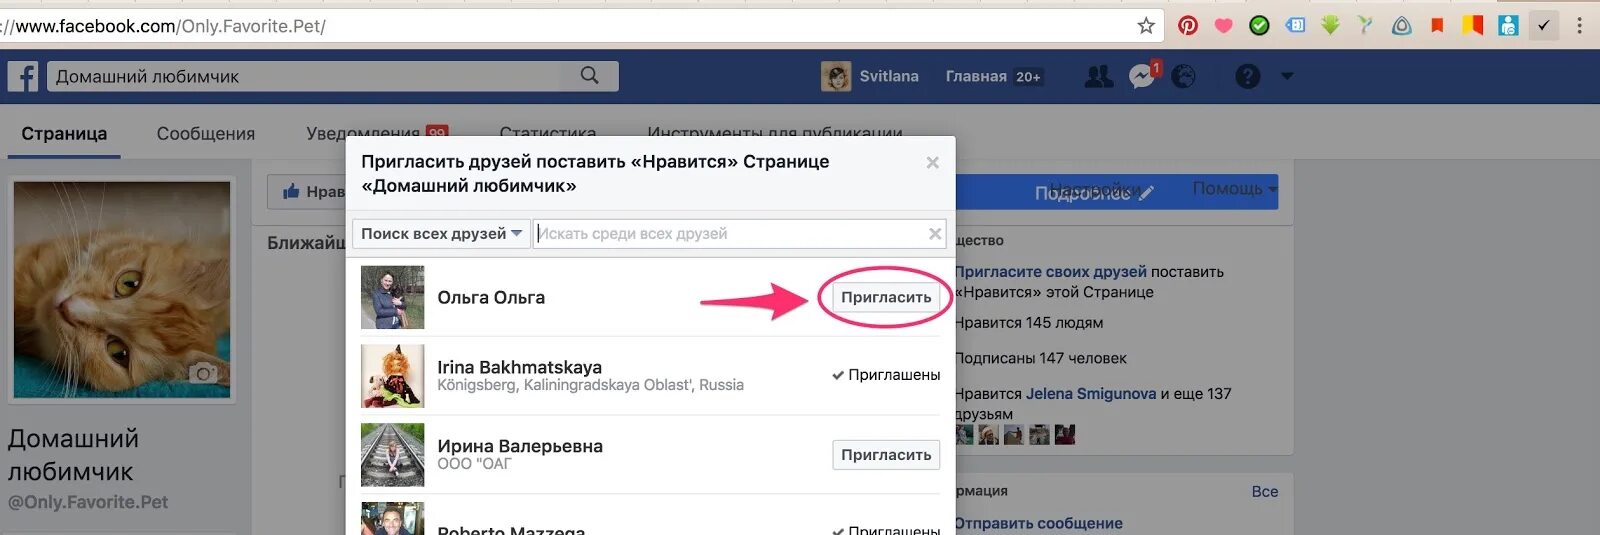Click the browser address bar URL
This screenshot has height=535, width=1600.
click(x=170, y=26)
